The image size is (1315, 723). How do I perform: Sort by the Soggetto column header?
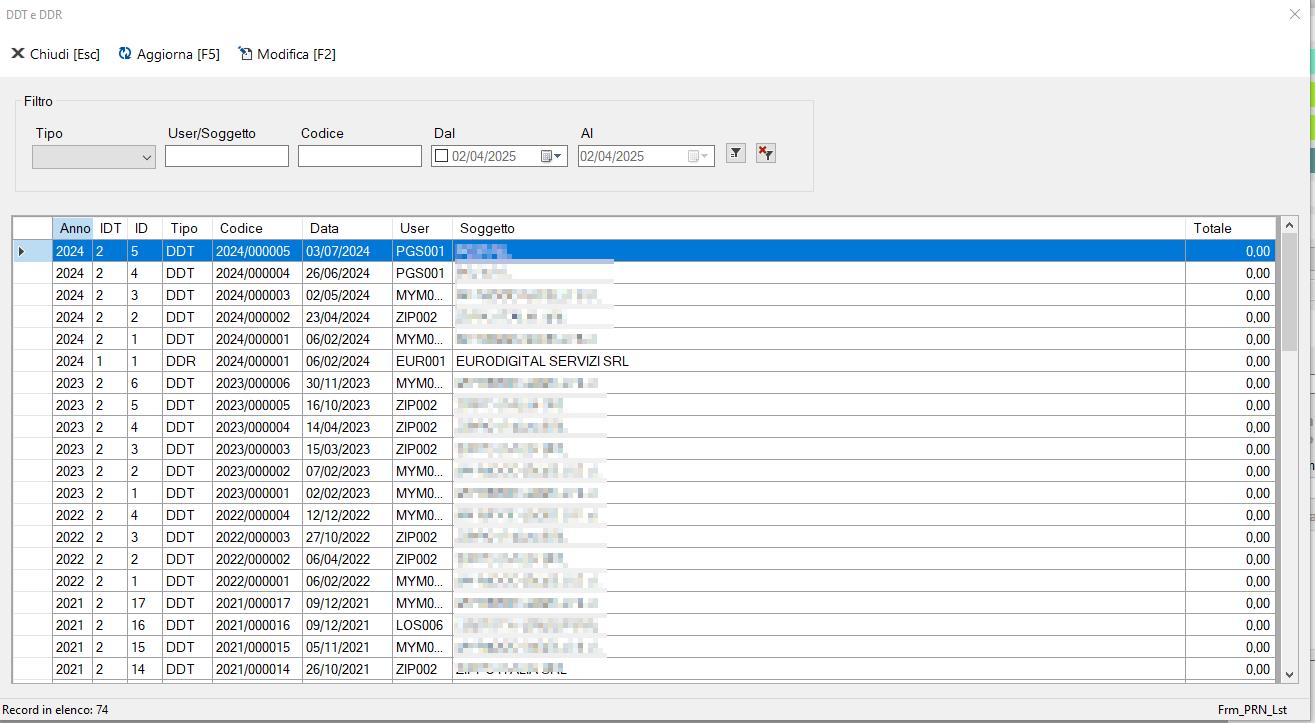(x=819, y=228)
